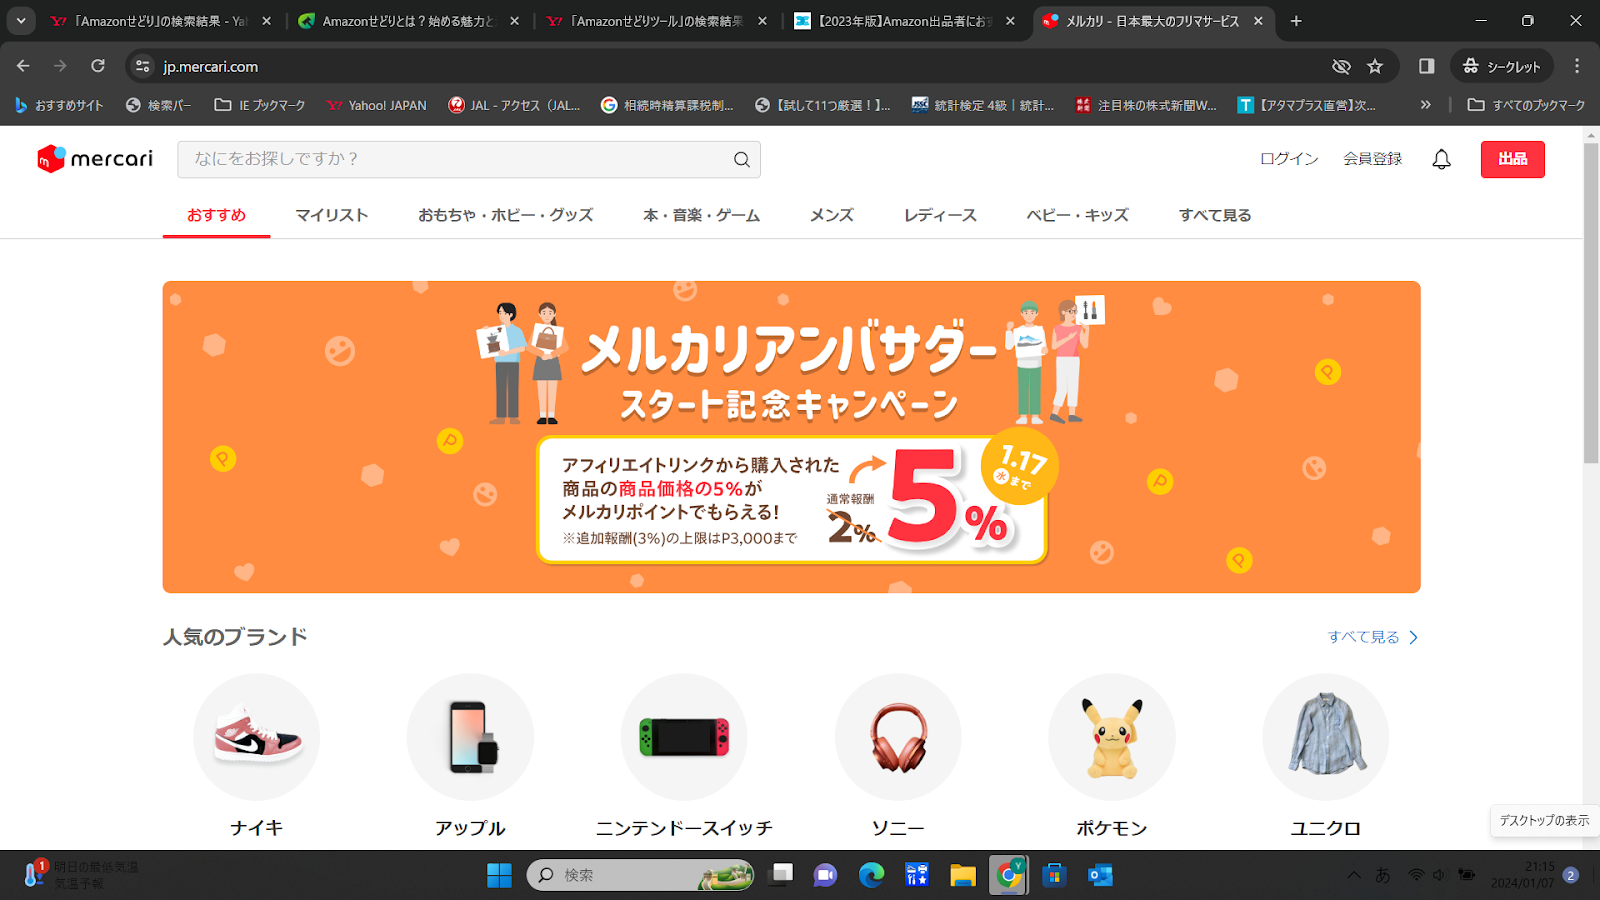1600x900 pixels.
Task: Click the page vertical scrollbar thumb
Action: (1591, 303)
